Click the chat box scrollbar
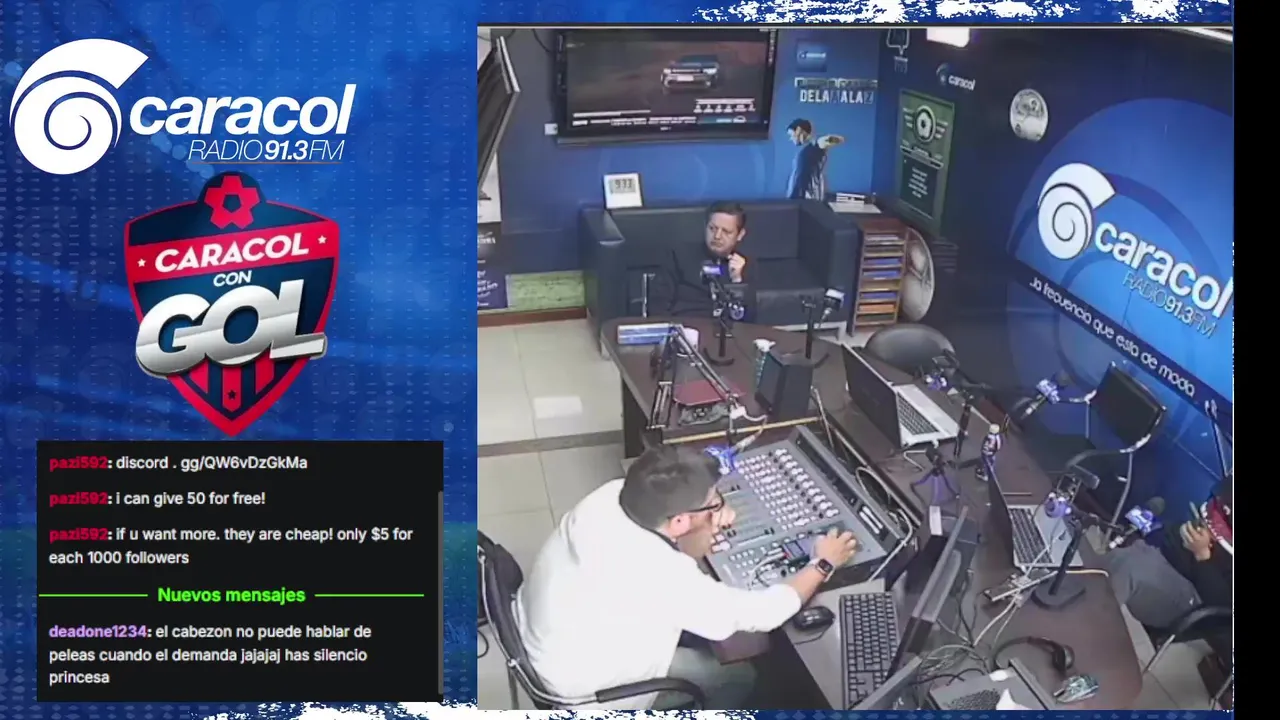 point(439,594)
